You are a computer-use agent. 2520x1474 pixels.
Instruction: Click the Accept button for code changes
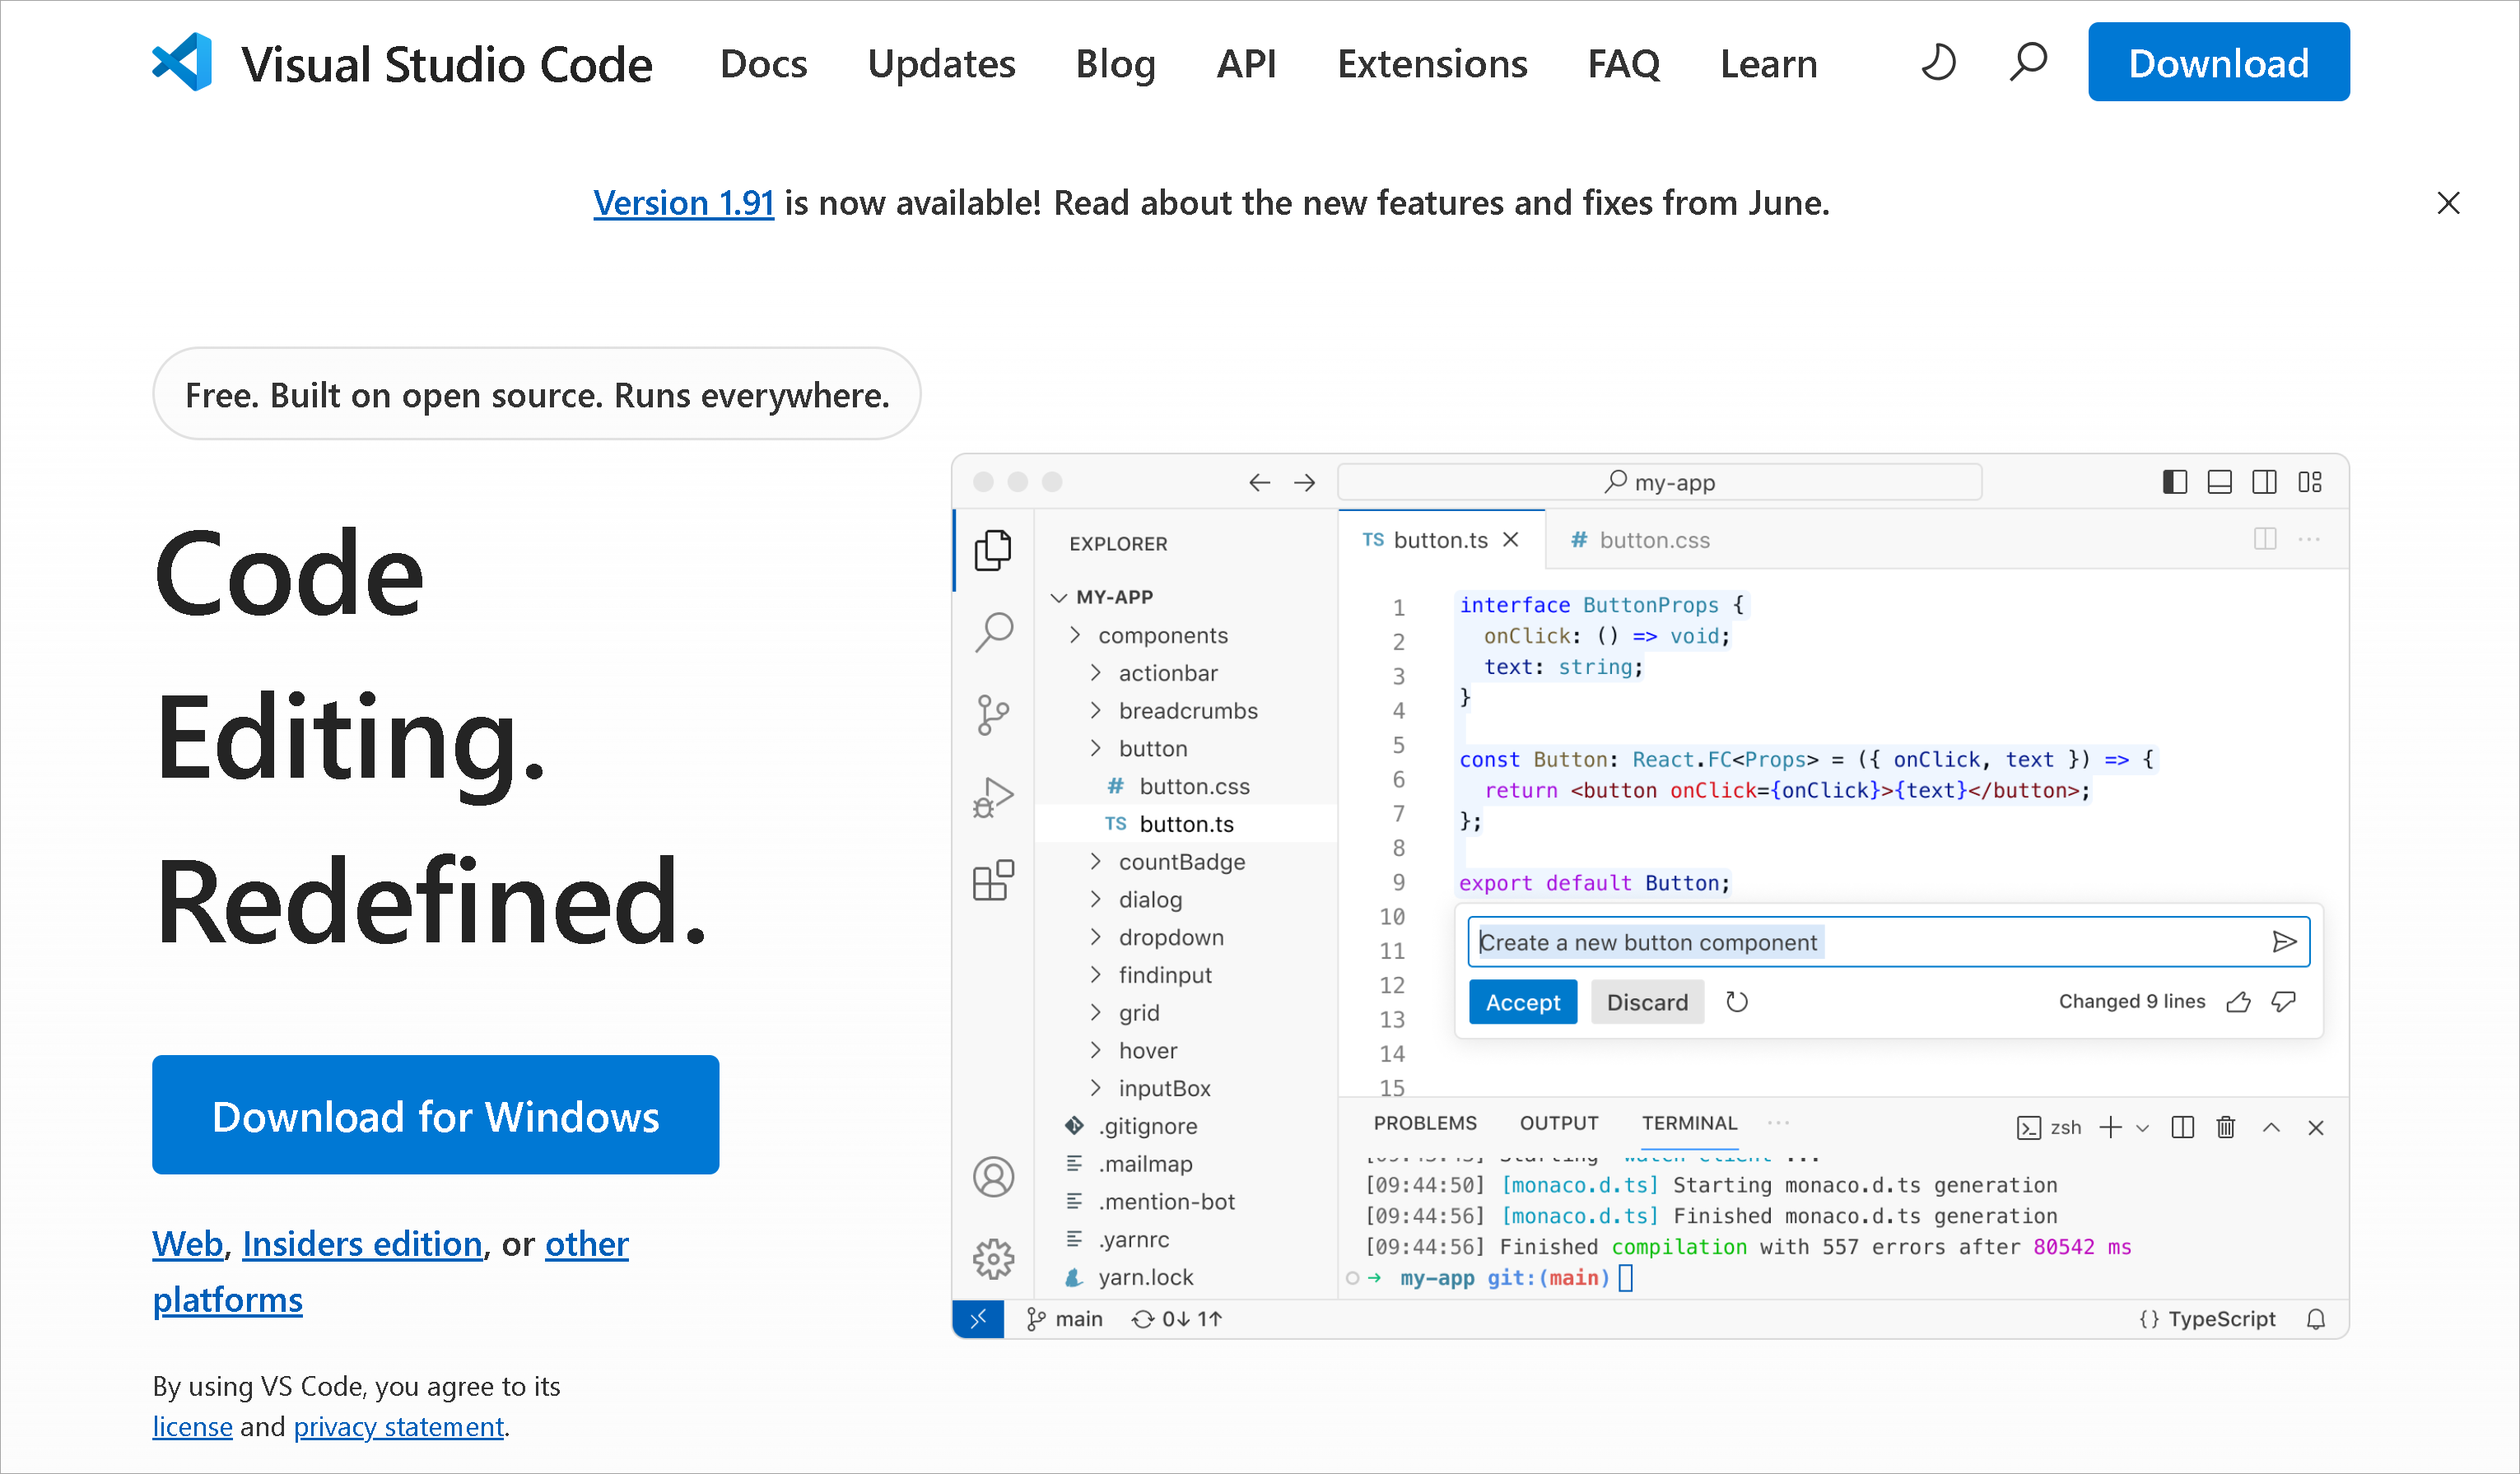click(1520, 1002)
